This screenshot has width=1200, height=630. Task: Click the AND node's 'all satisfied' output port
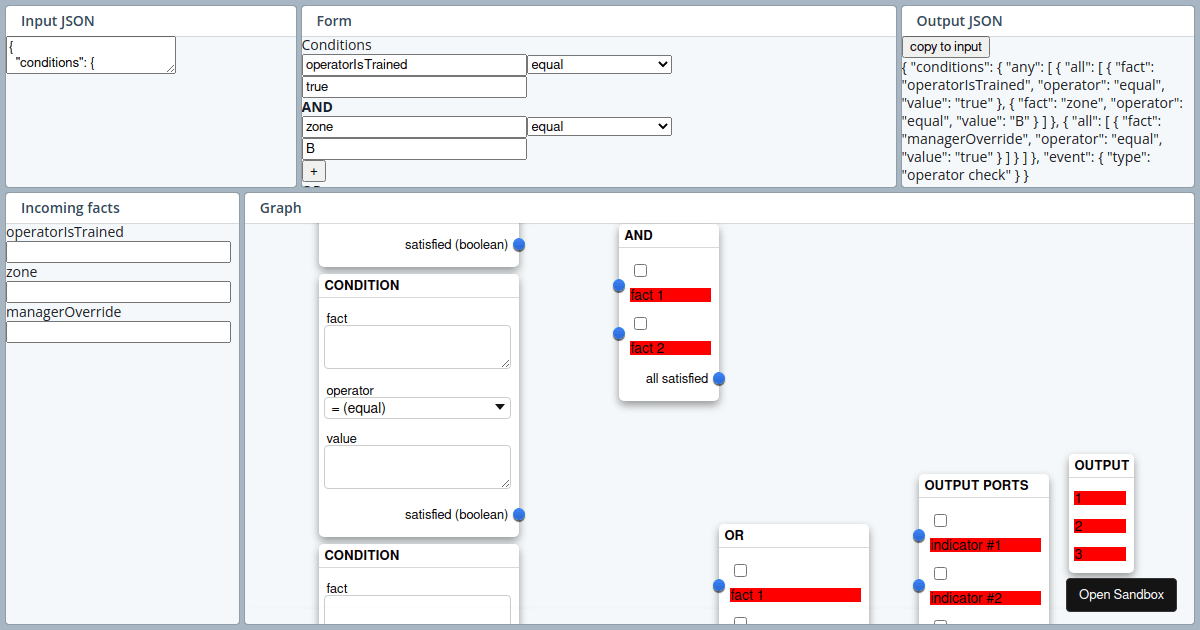[719, 379]
